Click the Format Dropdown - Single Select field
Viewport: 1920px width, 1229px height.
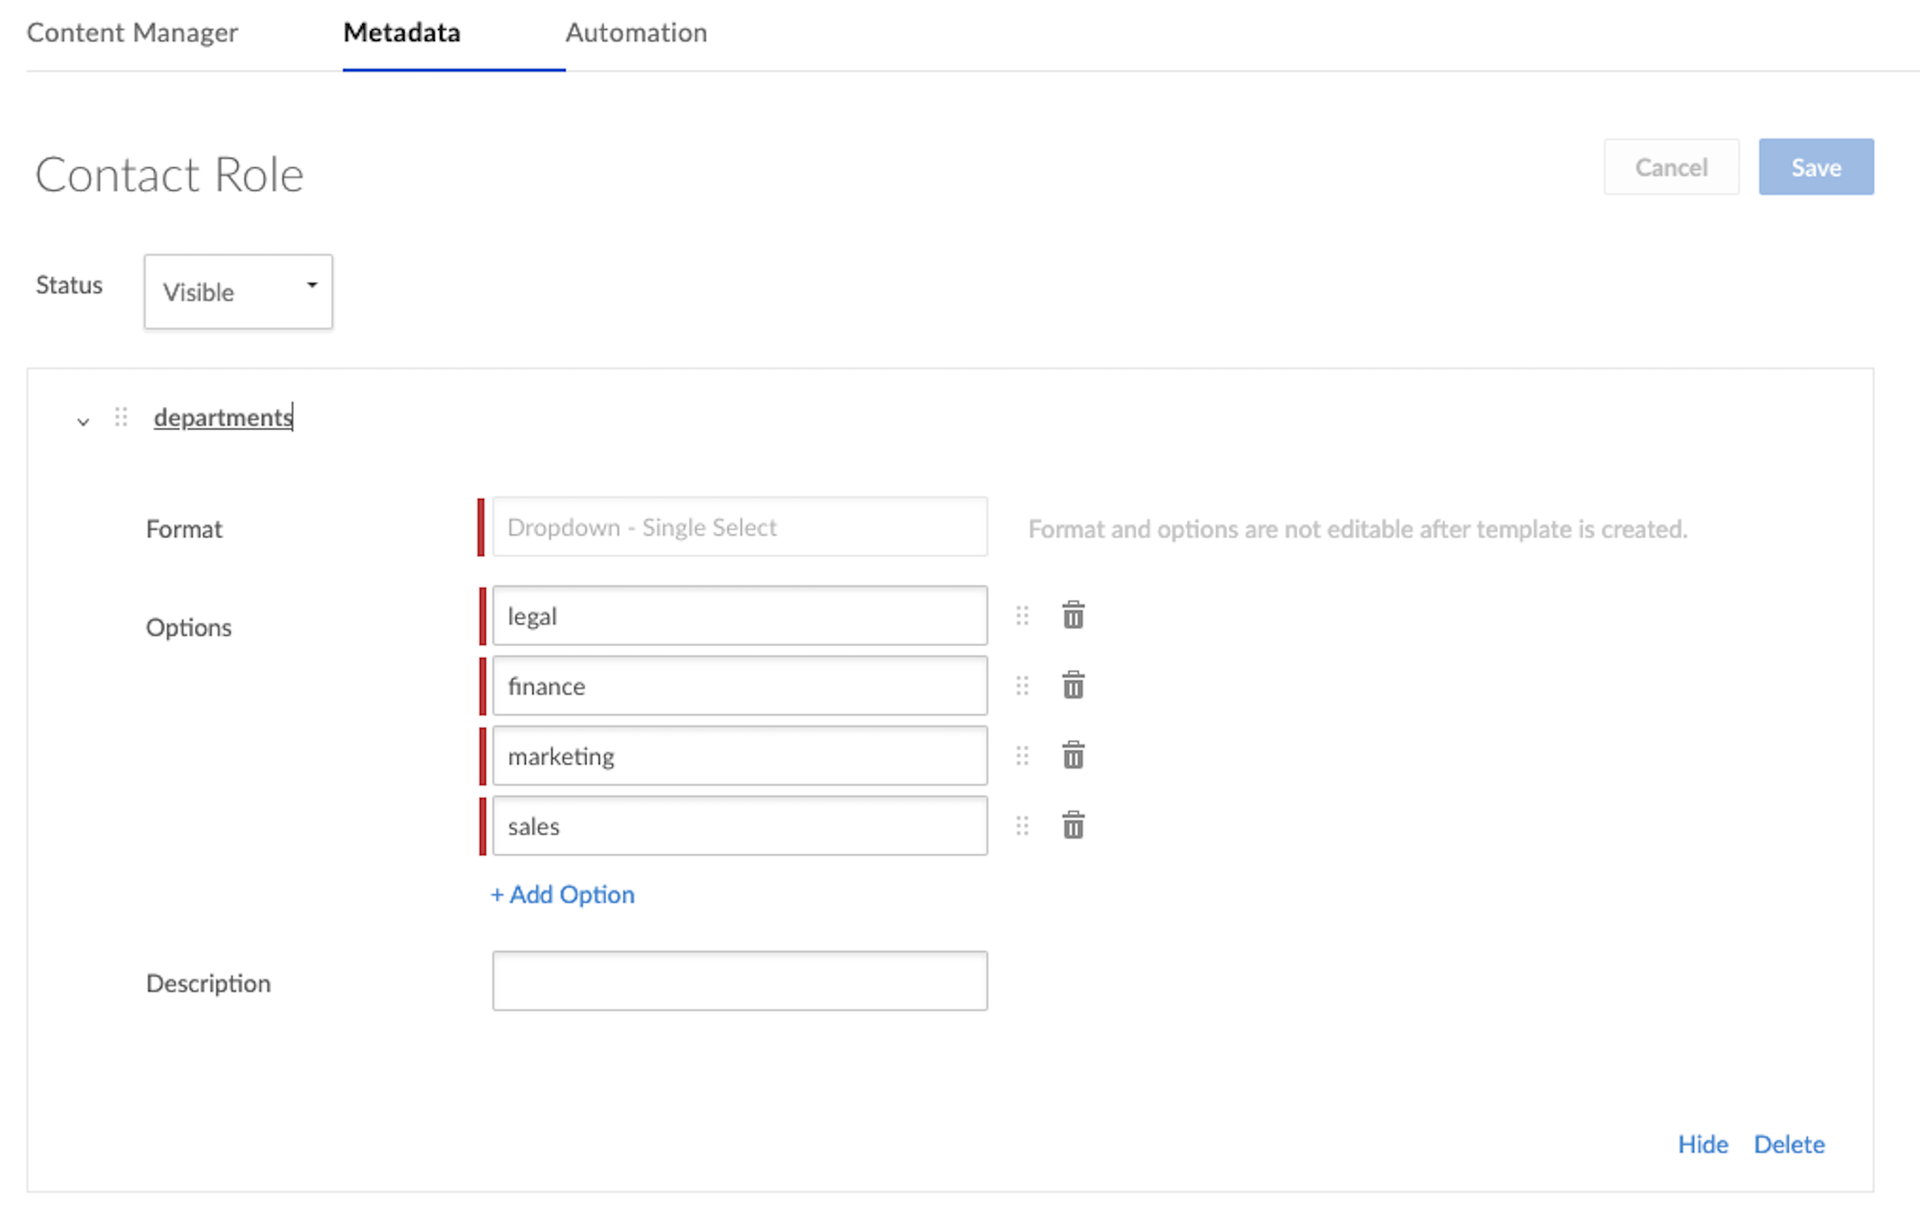point(740,527)
